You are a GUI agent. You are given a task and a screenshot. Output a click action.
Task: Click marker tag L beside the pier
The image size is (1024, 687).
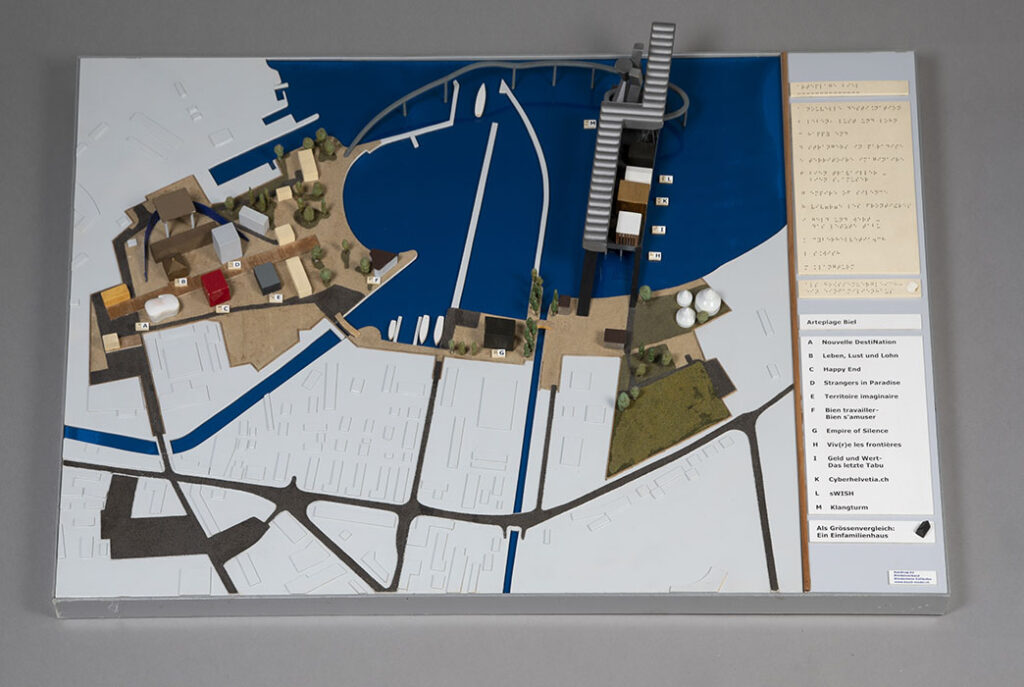tap(667, 179)
